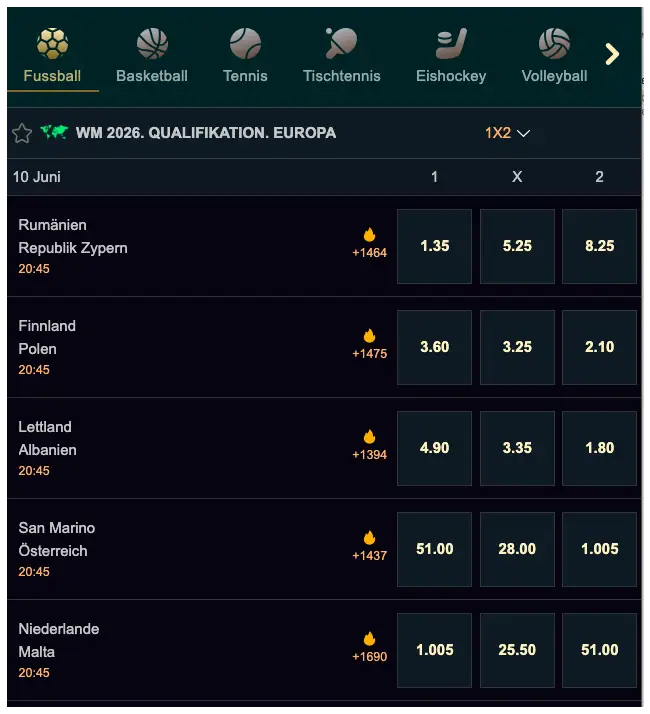This screenshot has height=714, width=650.
Task: Open the Niederlande team name
Action: pyautogui.click(x=59, y=629)
